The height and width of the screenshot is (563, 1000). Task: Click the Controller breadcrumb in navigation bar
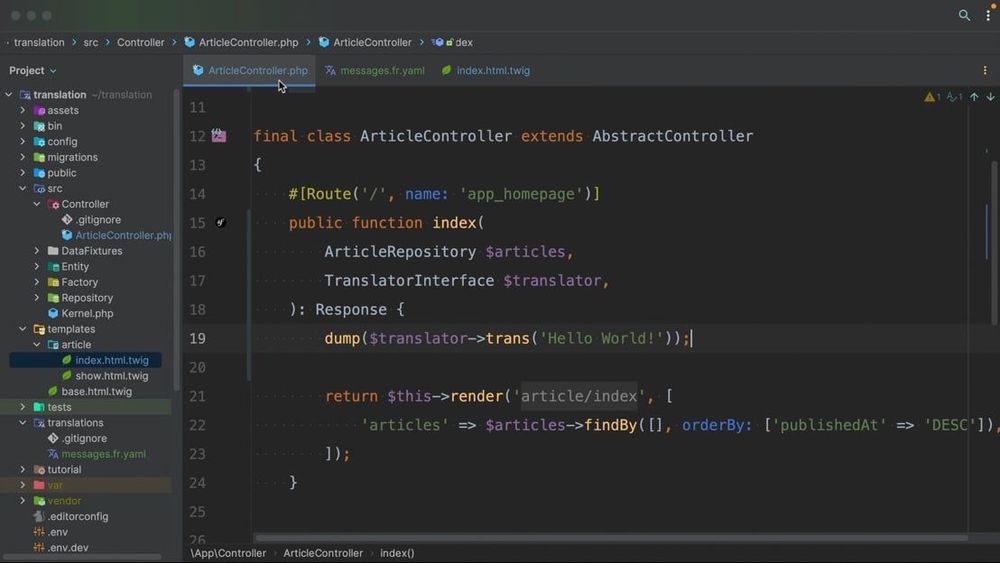click(140, 42)
